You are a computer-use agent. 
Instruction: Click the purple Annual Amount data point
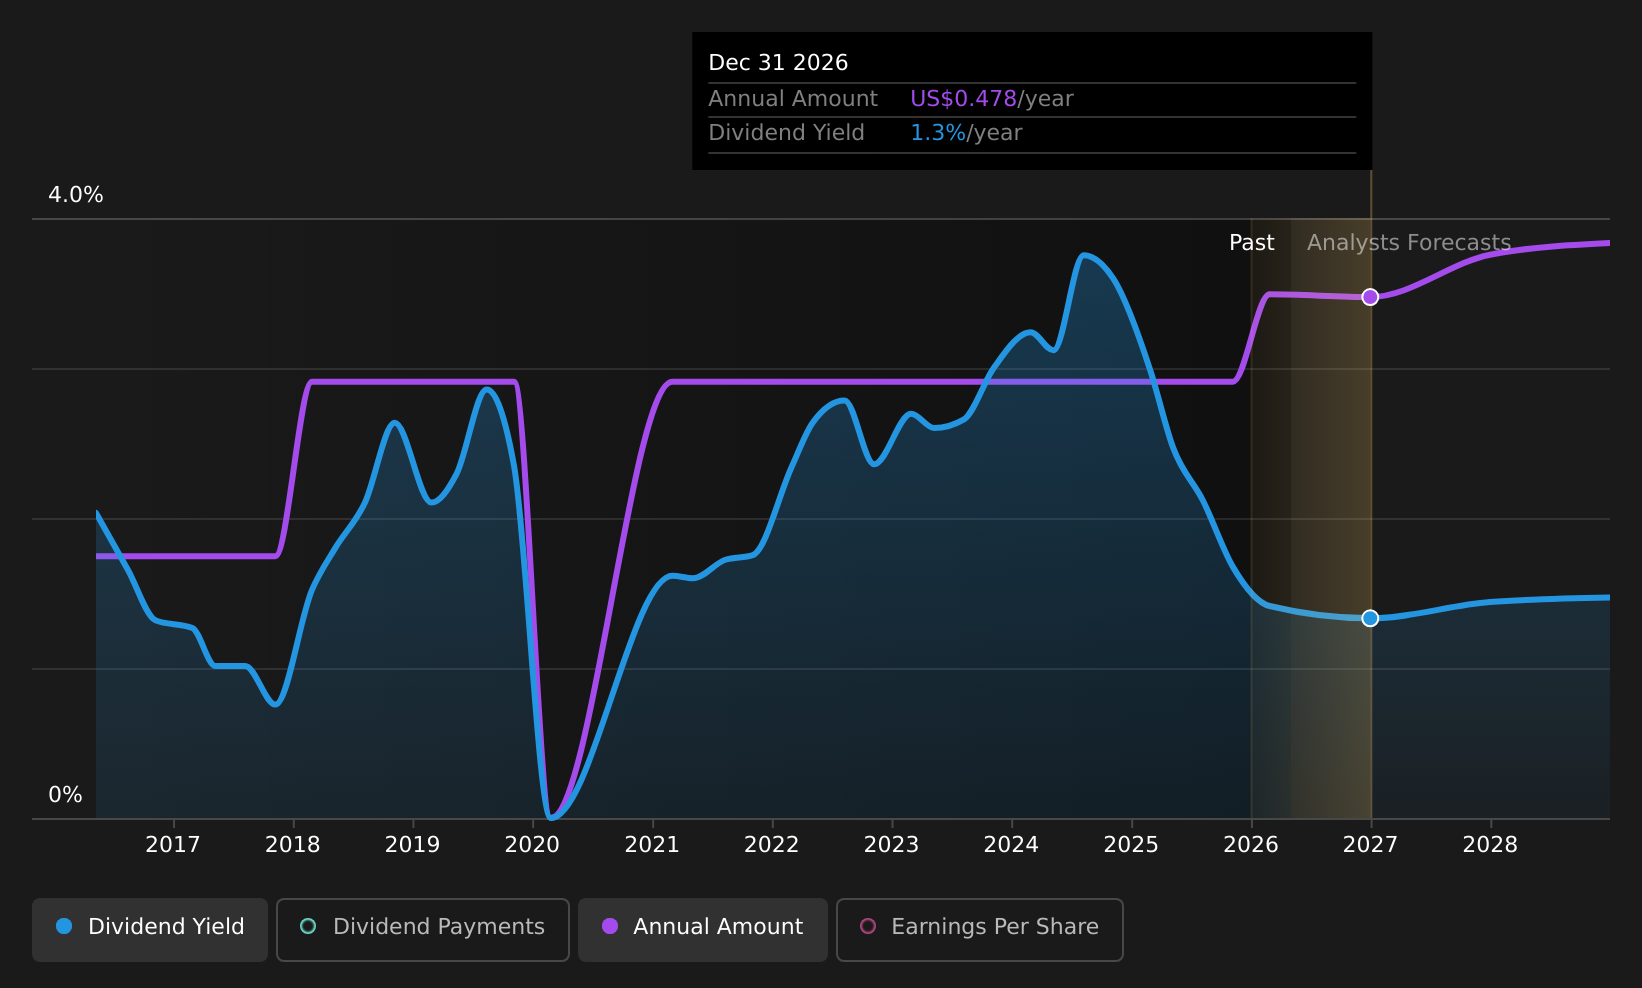1370,297
